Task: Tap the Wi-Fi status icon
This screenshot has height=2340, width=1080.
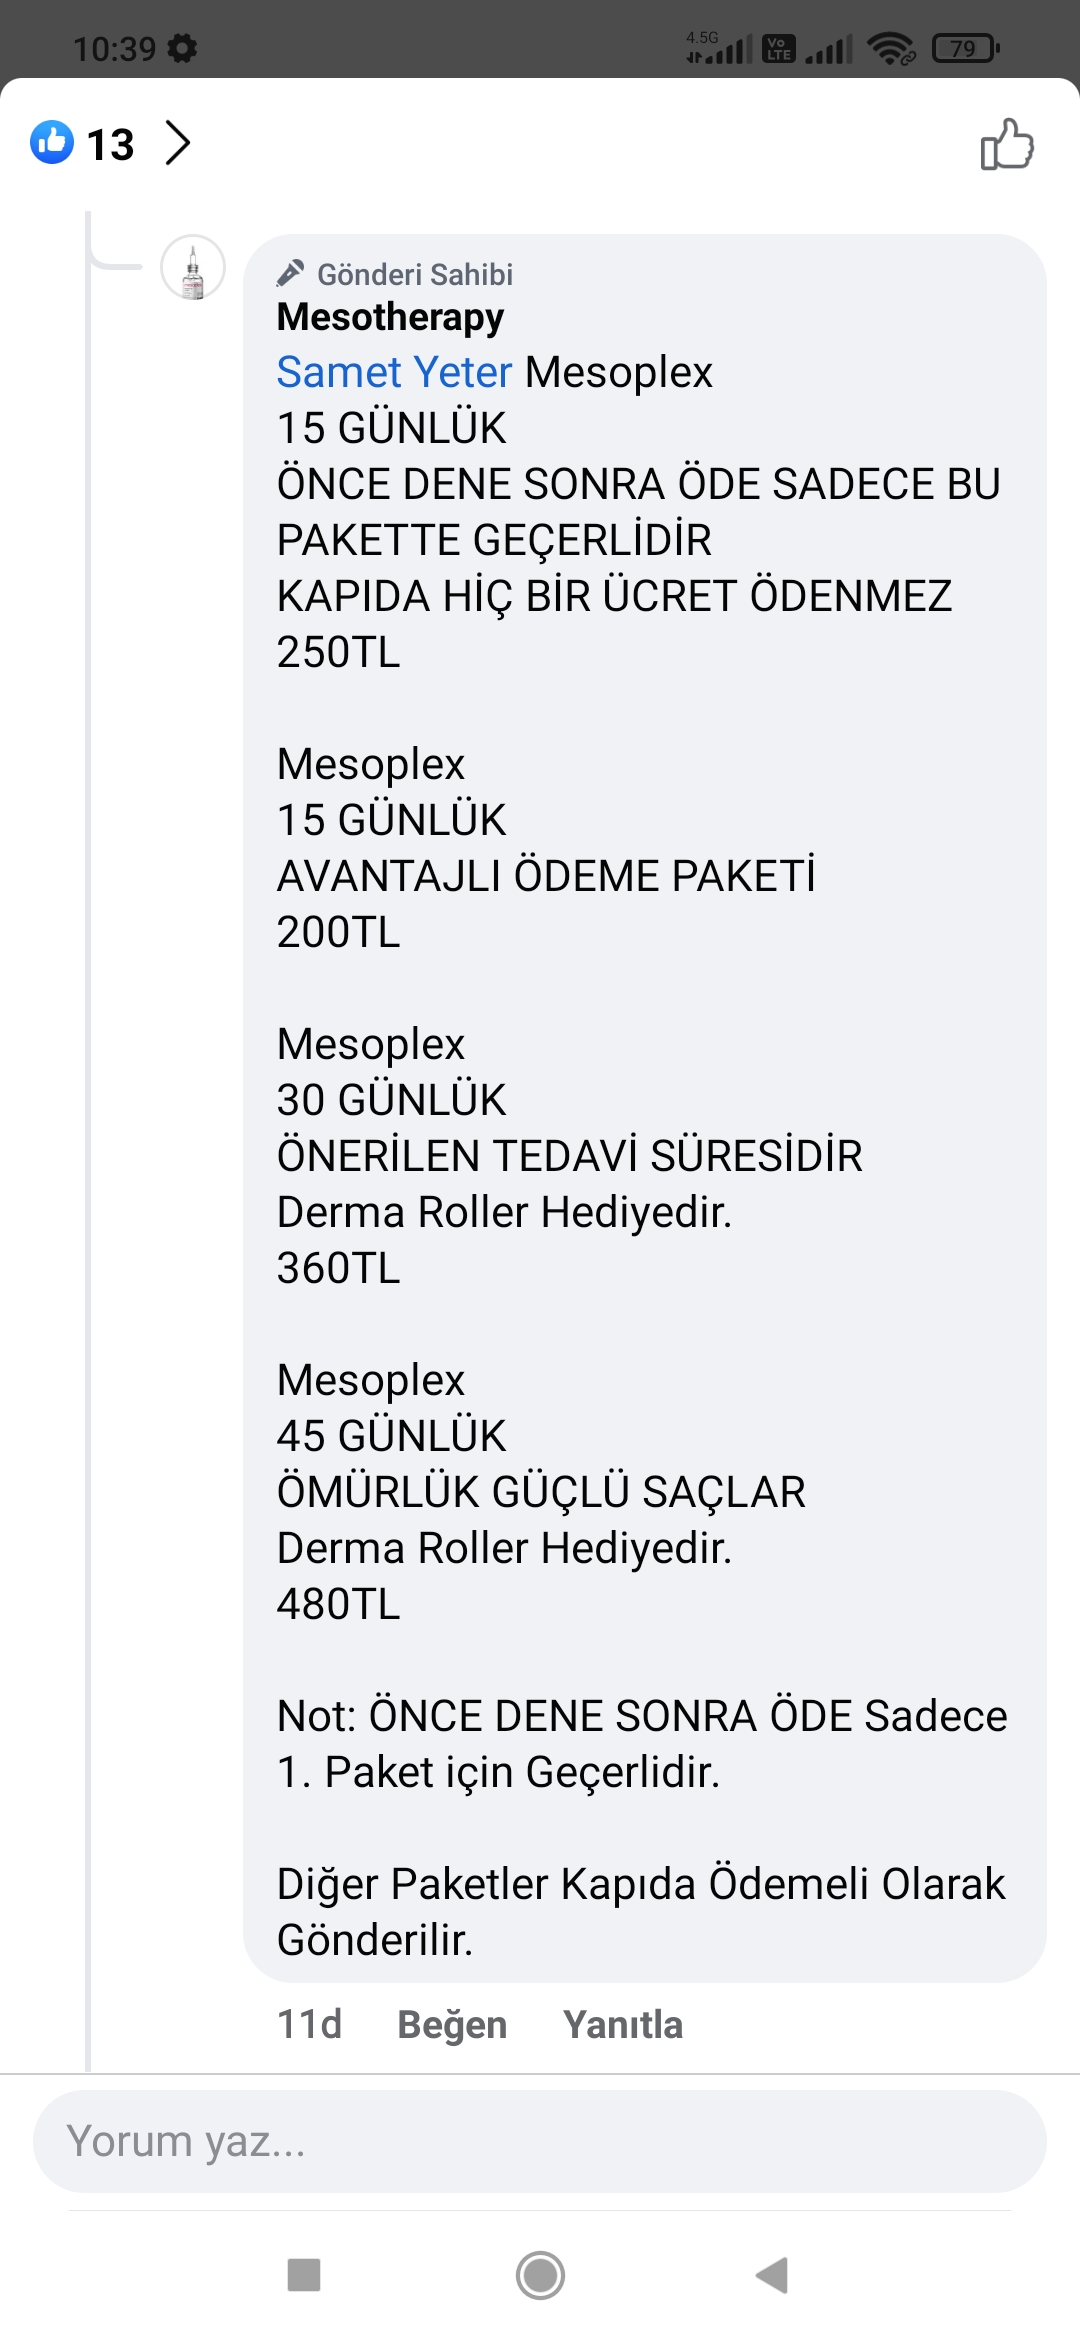Action: [x=891, y=48]
